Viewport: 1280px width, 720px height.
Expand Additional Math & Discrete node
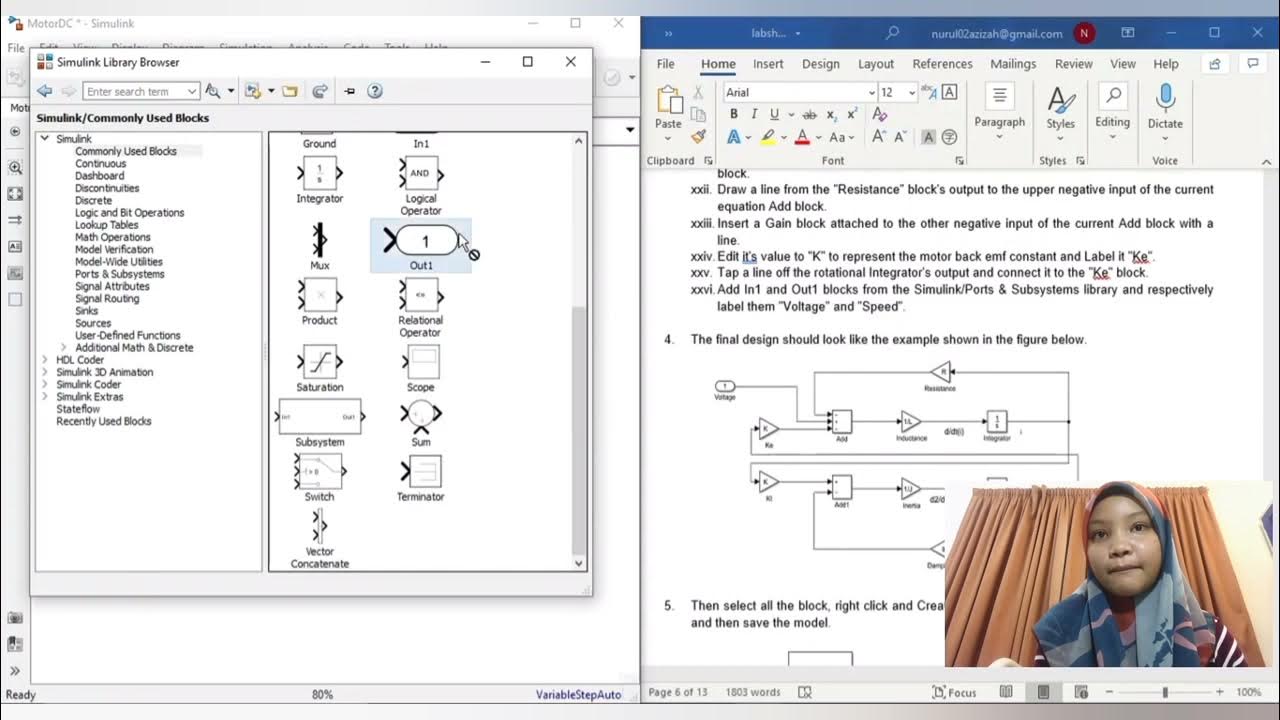pos(64,347)
